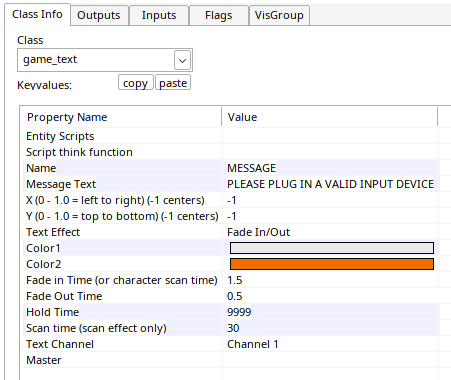The height and width of the screenshot is (380, 451).
Task: Click the Fade In/Out value
Action: pos(258,232)
